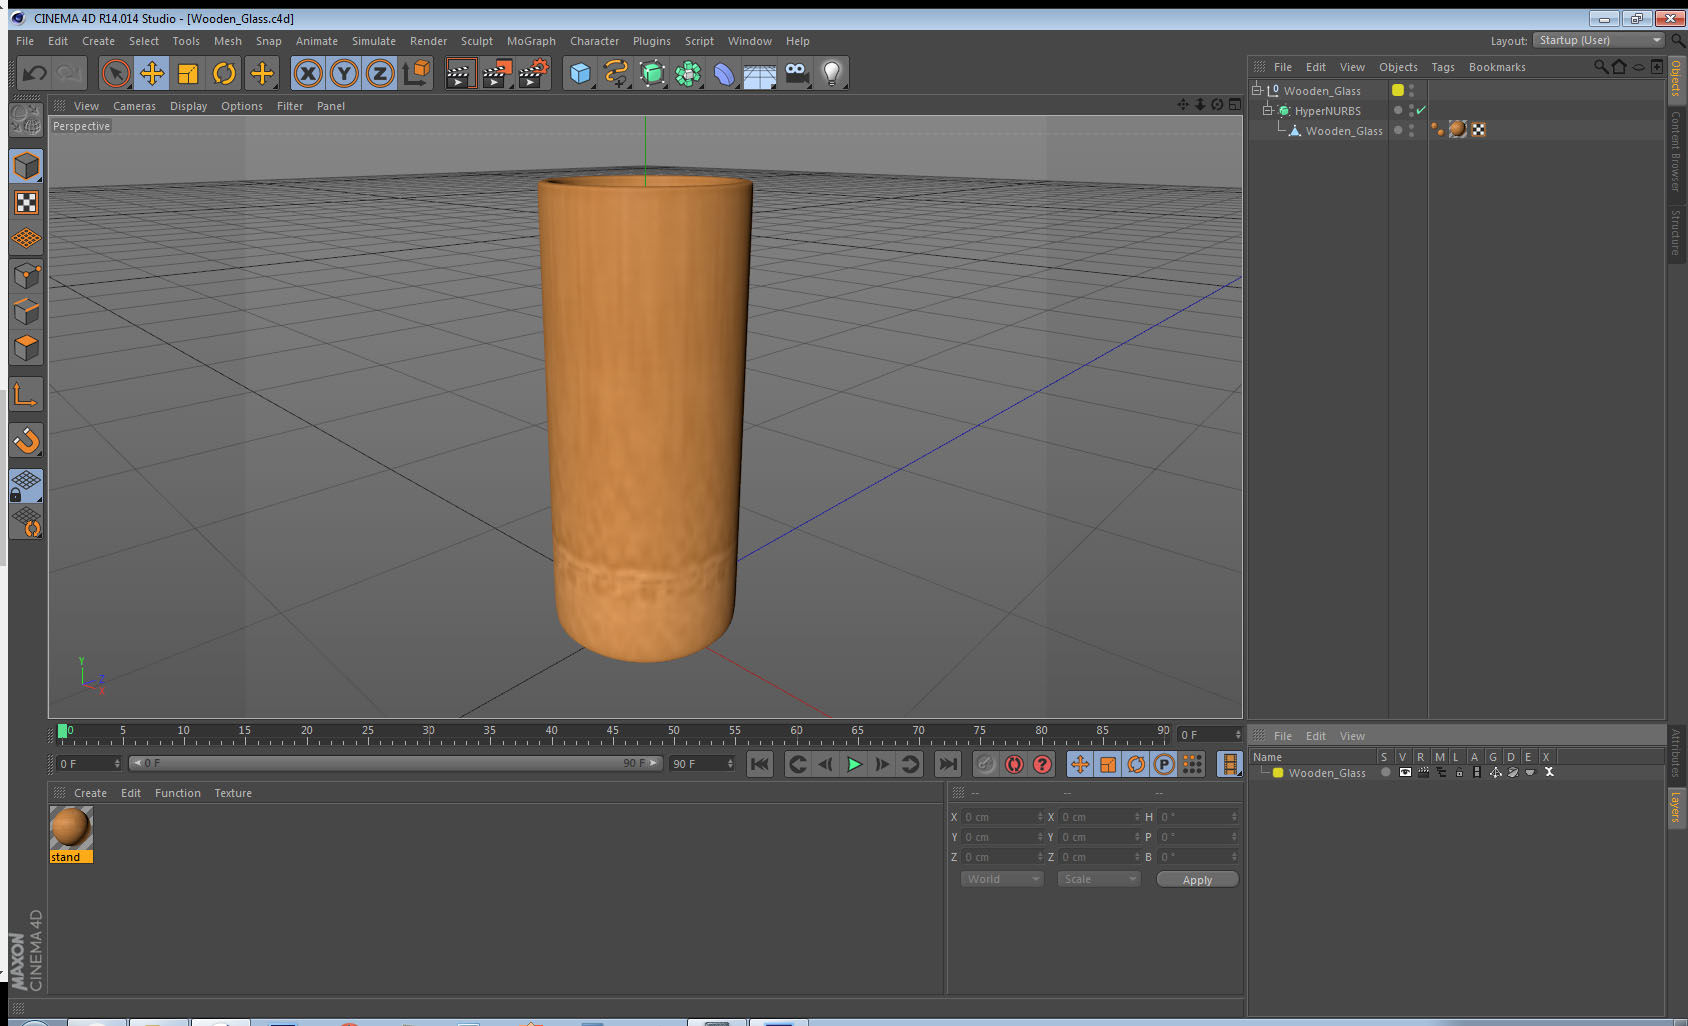The image size is (1688, 1026).
Task: Select the stand material thumbnail
Action: click(x=71, y=828)
